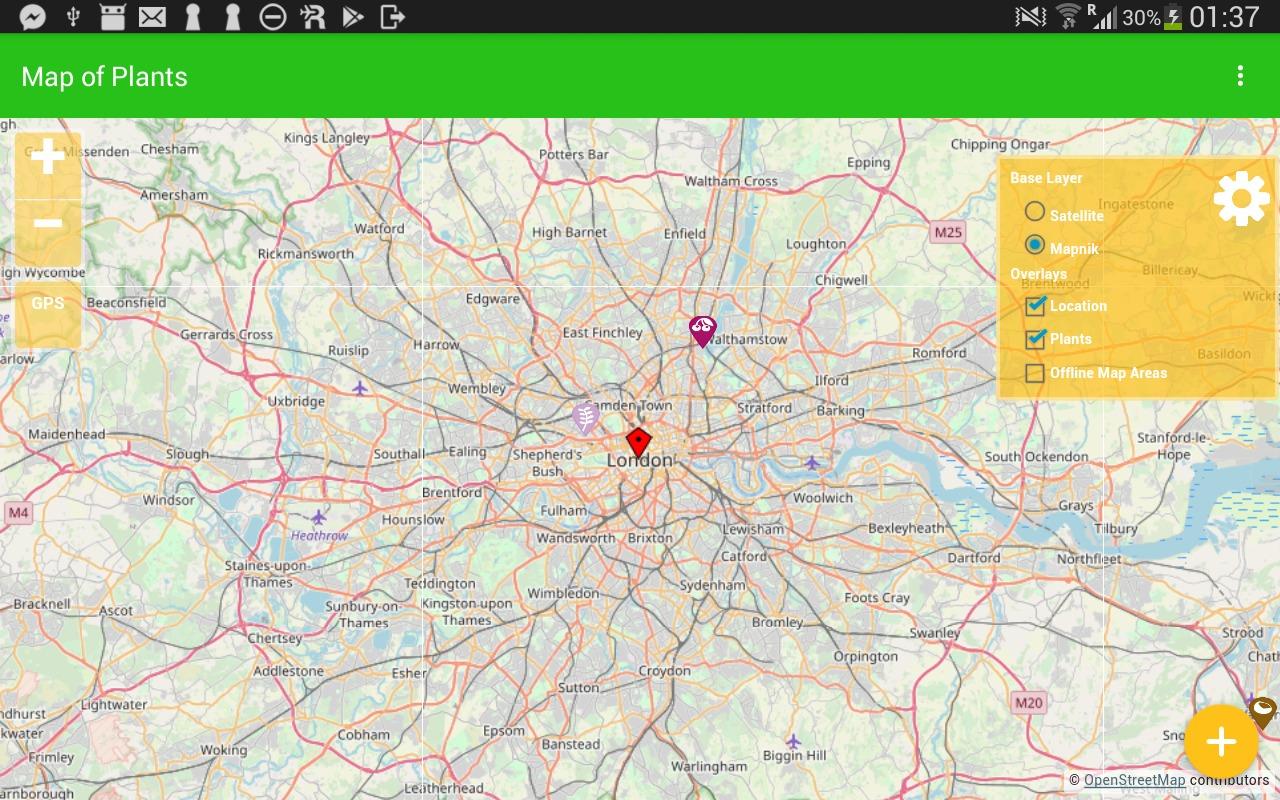1280x800 pixels.
Task: Tap the email notification icon in status bar
Action: tap(152, 17)
